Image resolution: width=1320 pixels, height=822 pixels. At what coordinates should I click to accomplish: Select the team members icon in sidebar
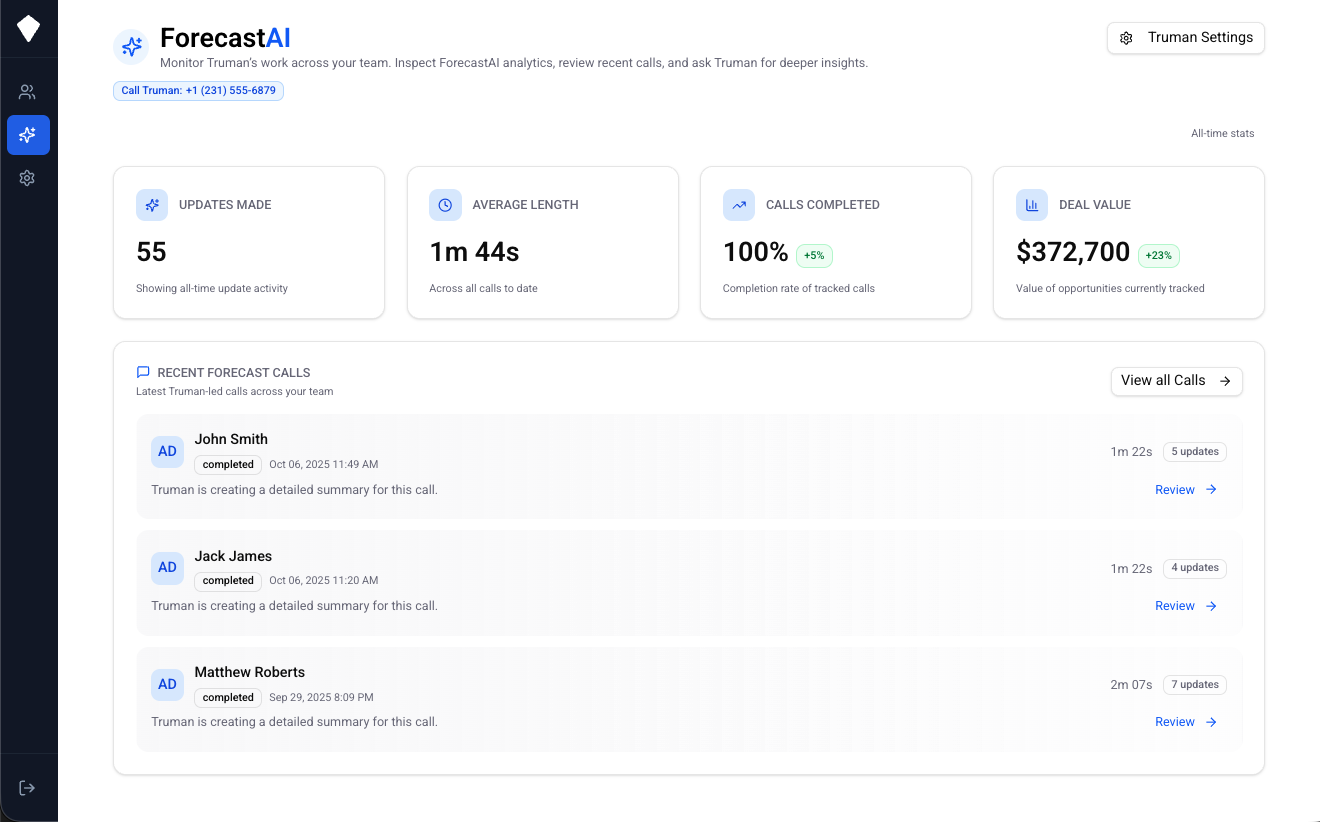[27, 91]
